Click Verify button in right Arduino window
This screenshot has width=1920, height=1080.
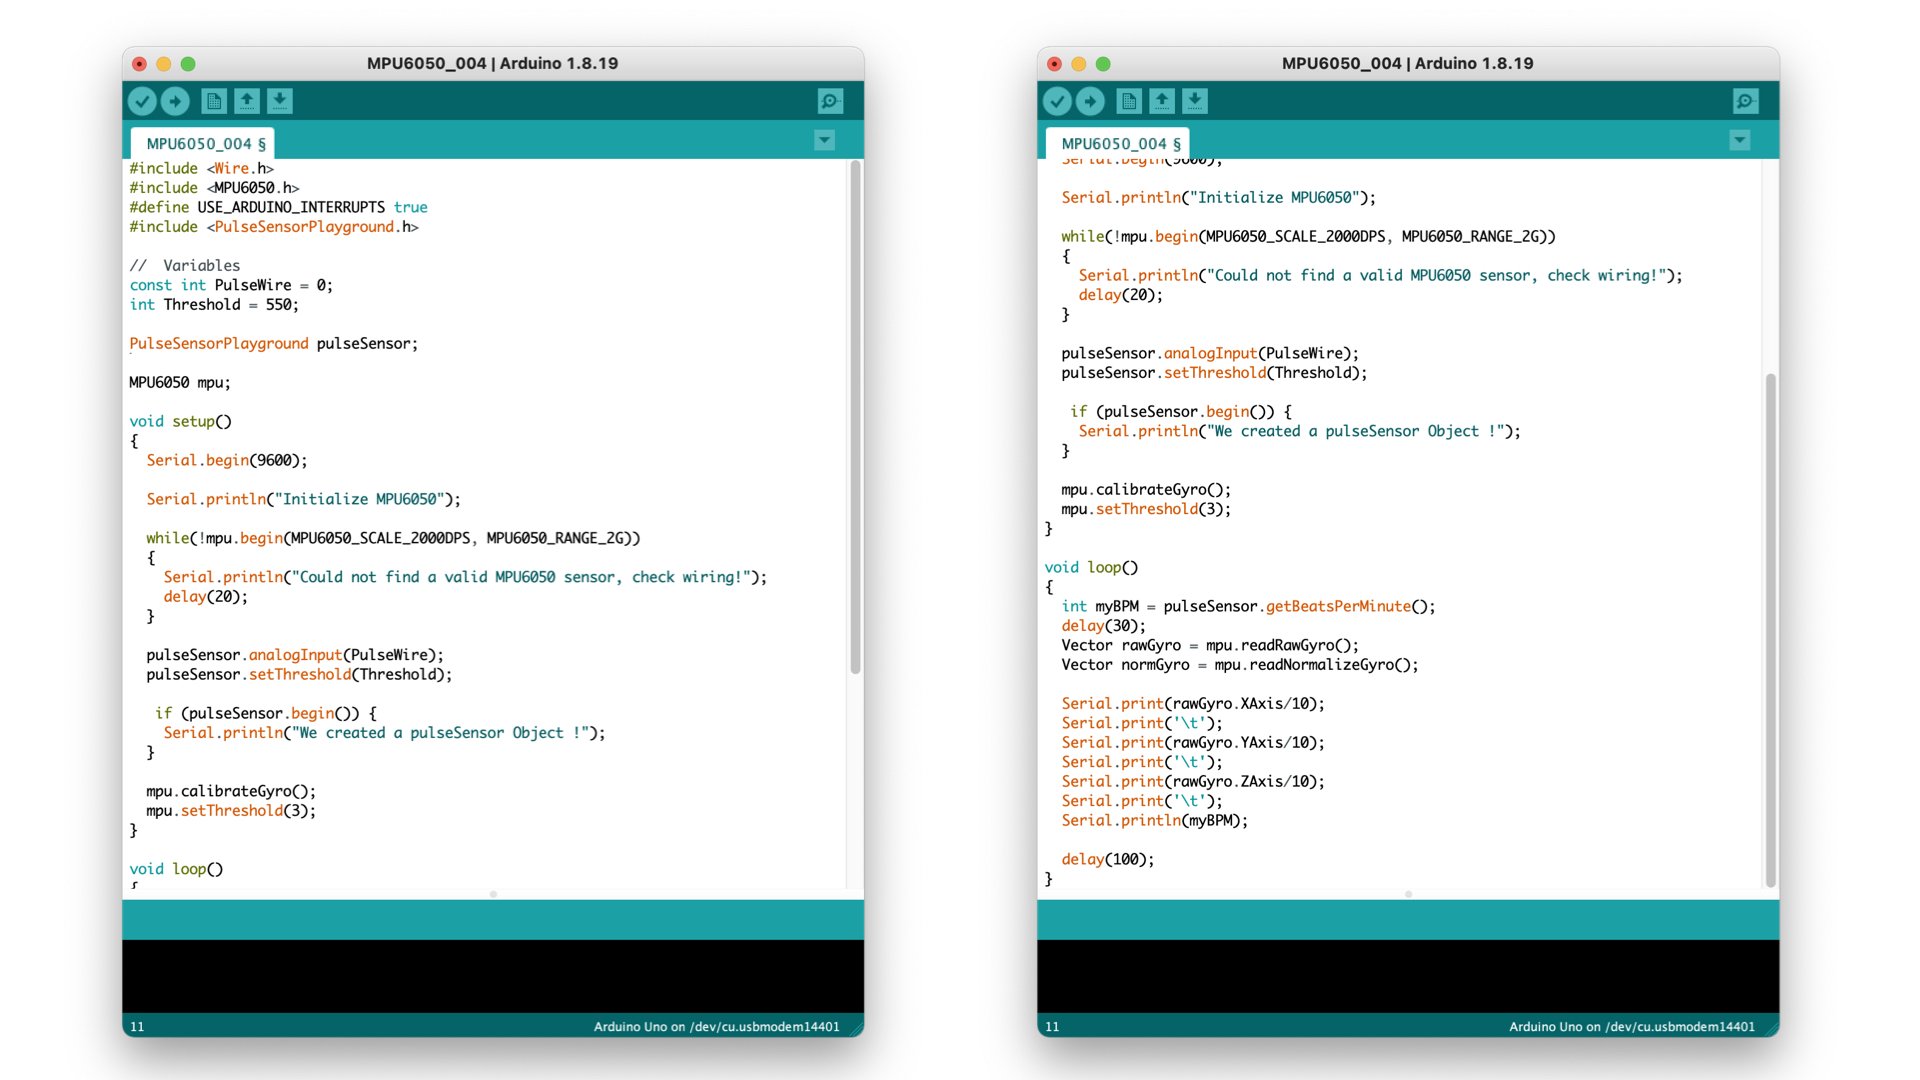click(x=1057, y=101)
